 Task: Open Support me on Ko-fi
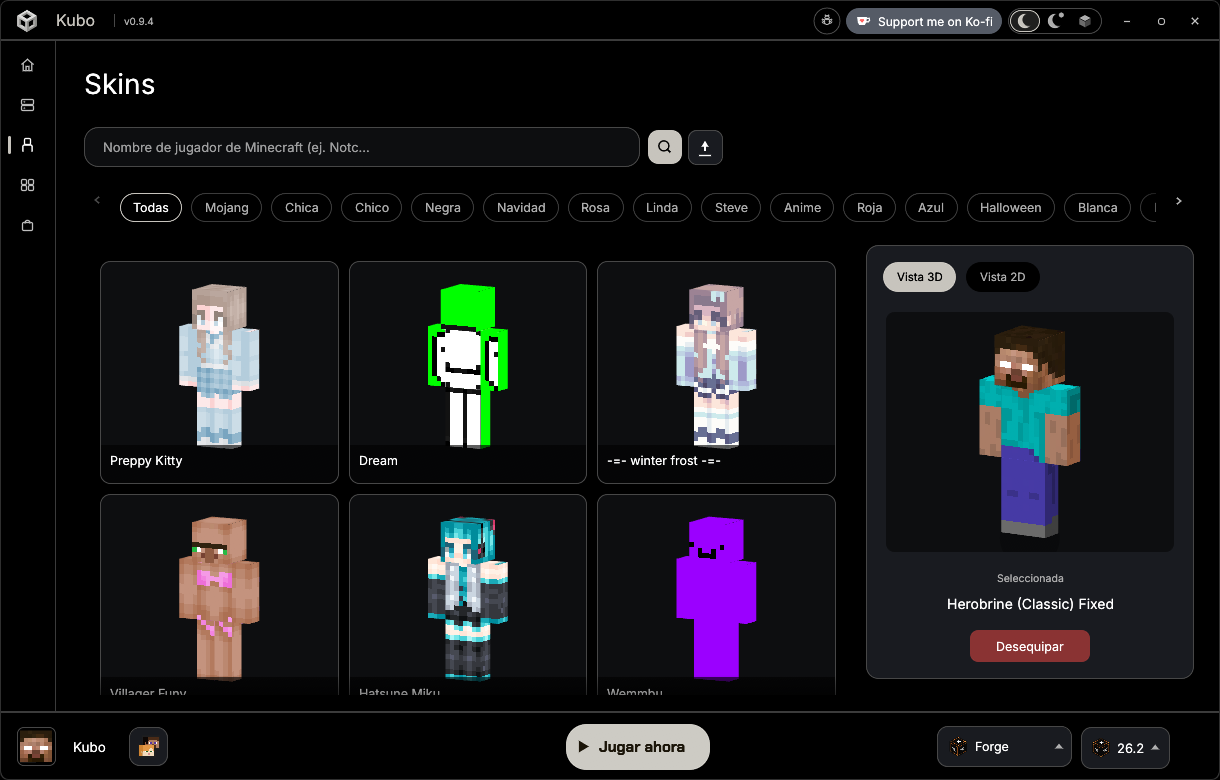(924, 21)
